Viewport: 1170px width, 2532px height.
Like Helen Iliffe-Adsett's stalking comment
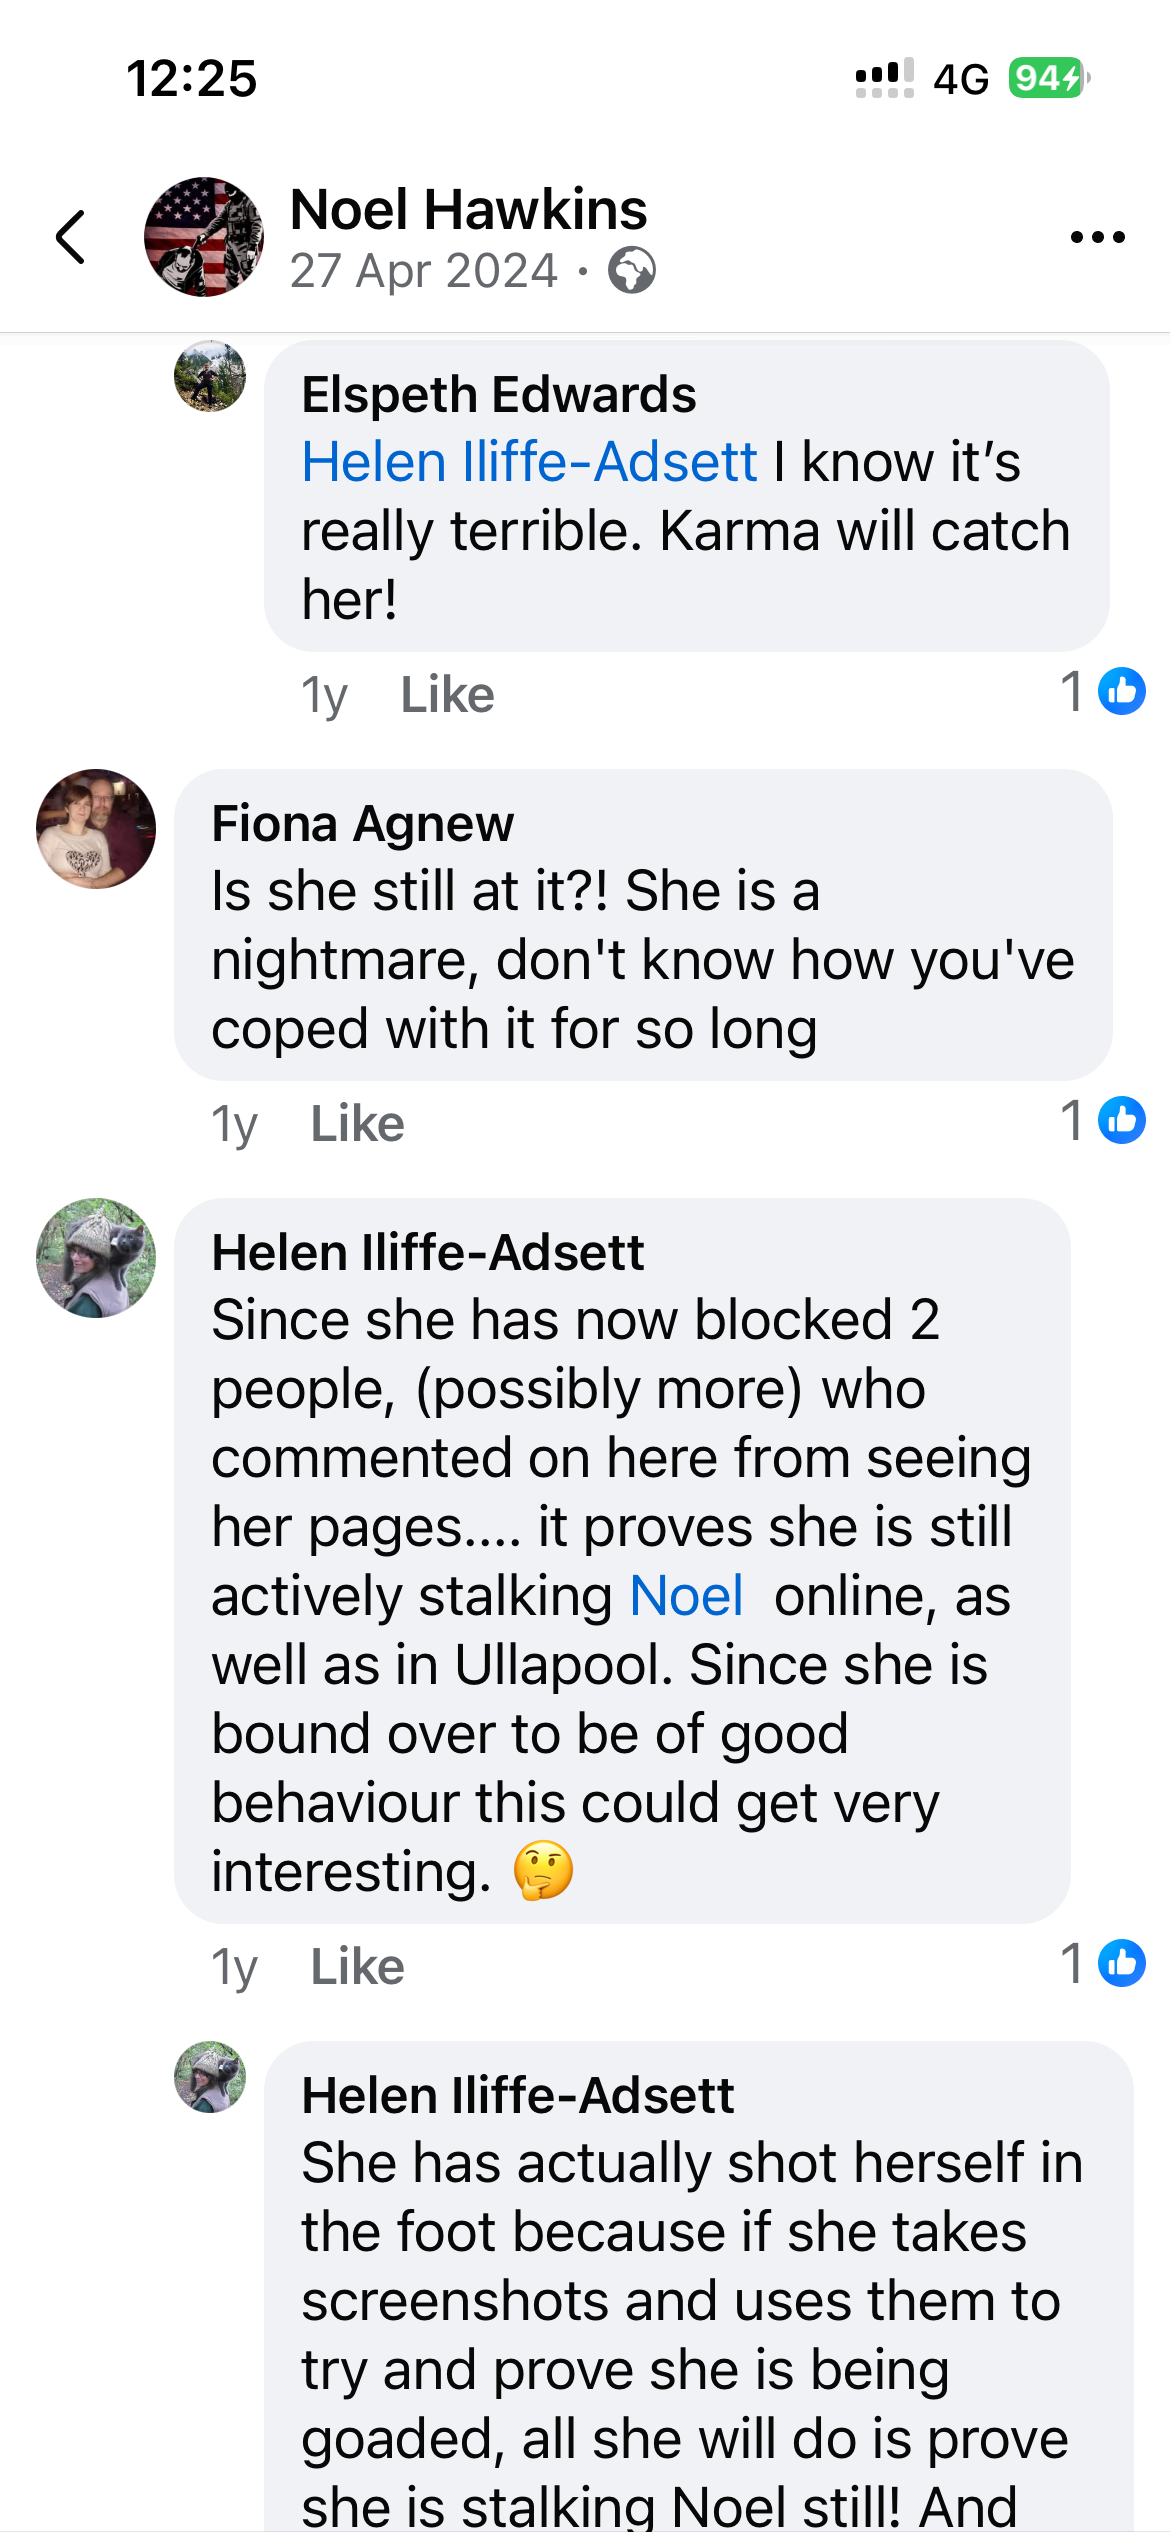click(357, 1967)
